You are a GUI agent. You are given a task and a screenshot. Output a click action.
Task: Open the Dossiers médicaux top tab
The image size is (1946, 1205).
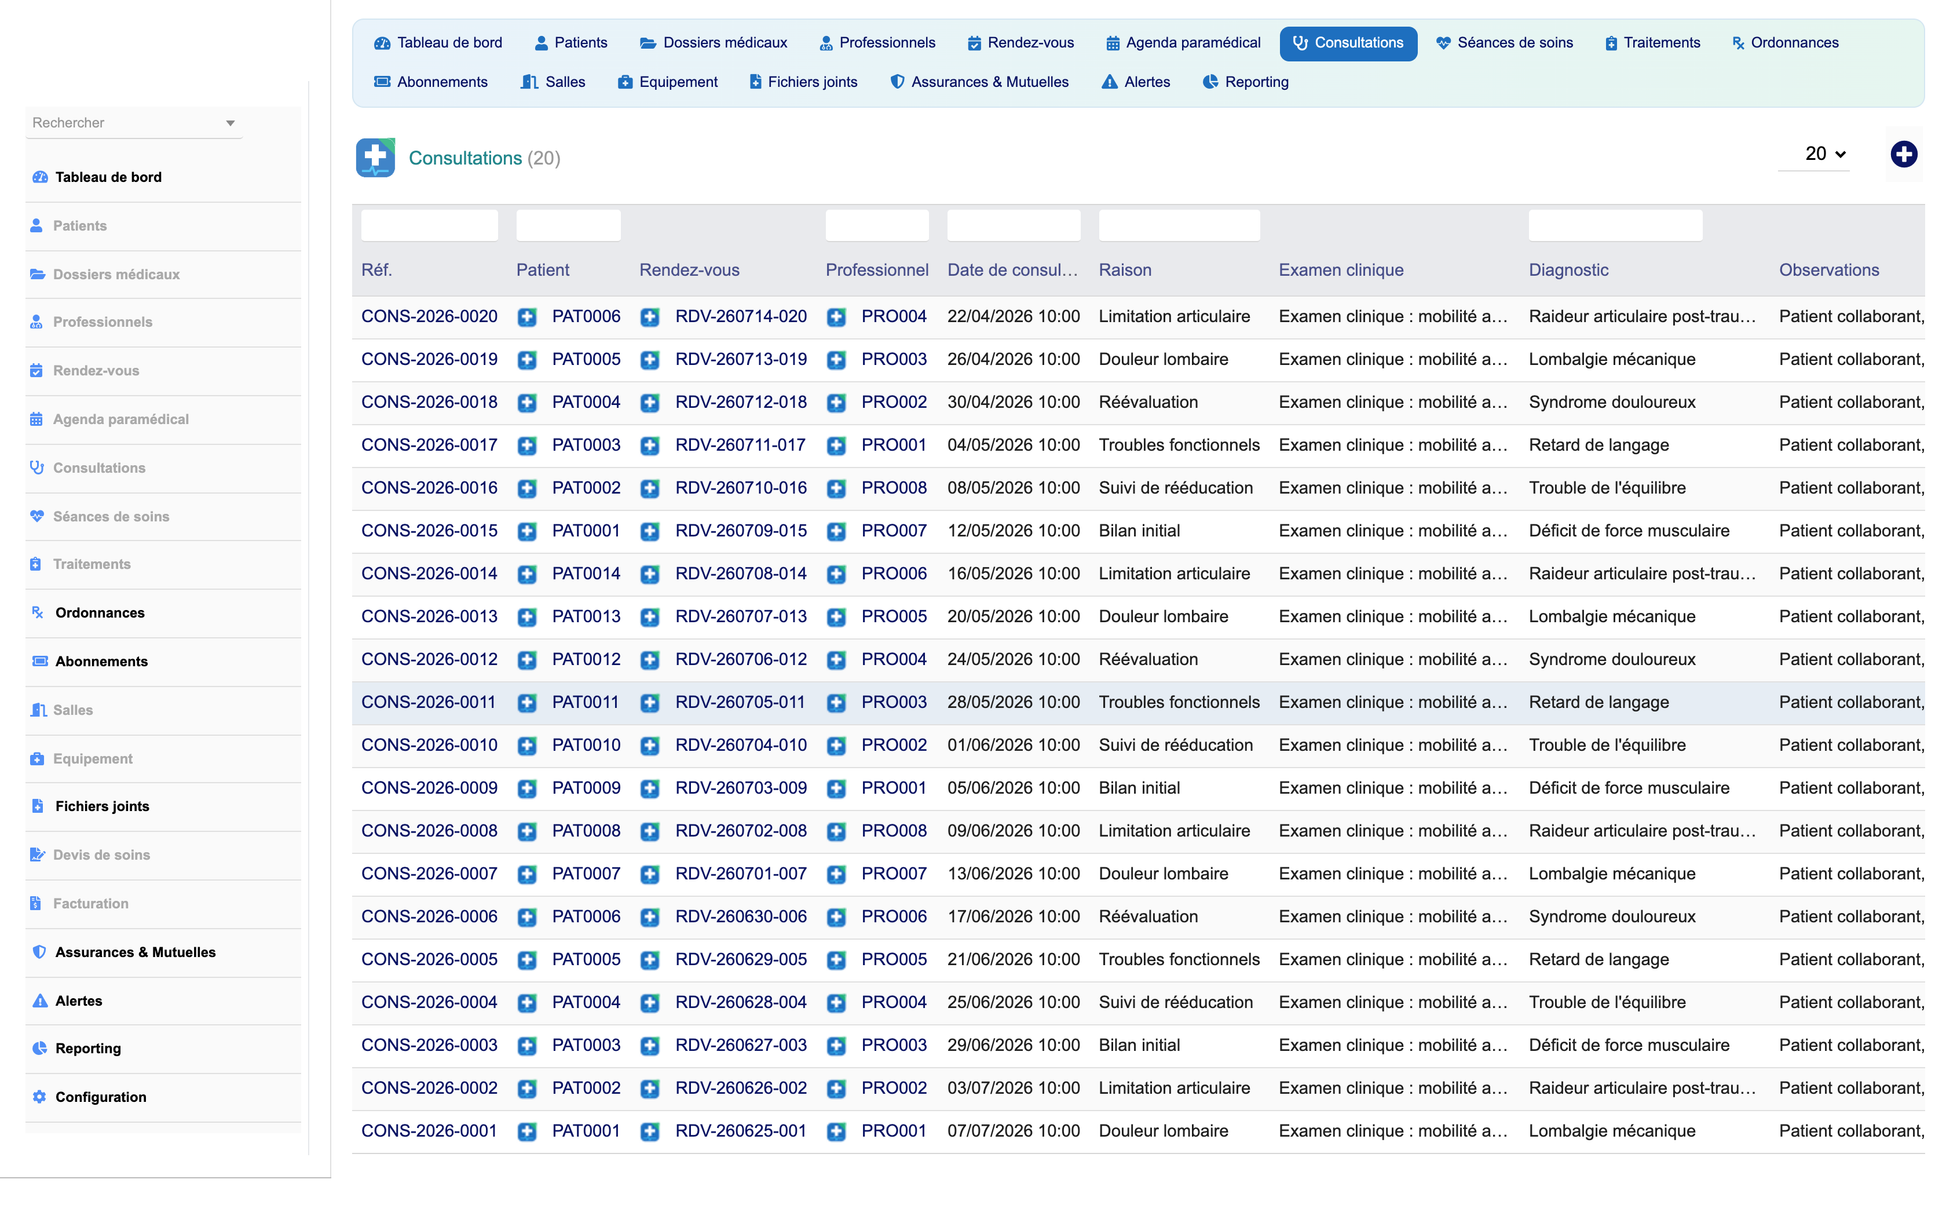(714, 43)
